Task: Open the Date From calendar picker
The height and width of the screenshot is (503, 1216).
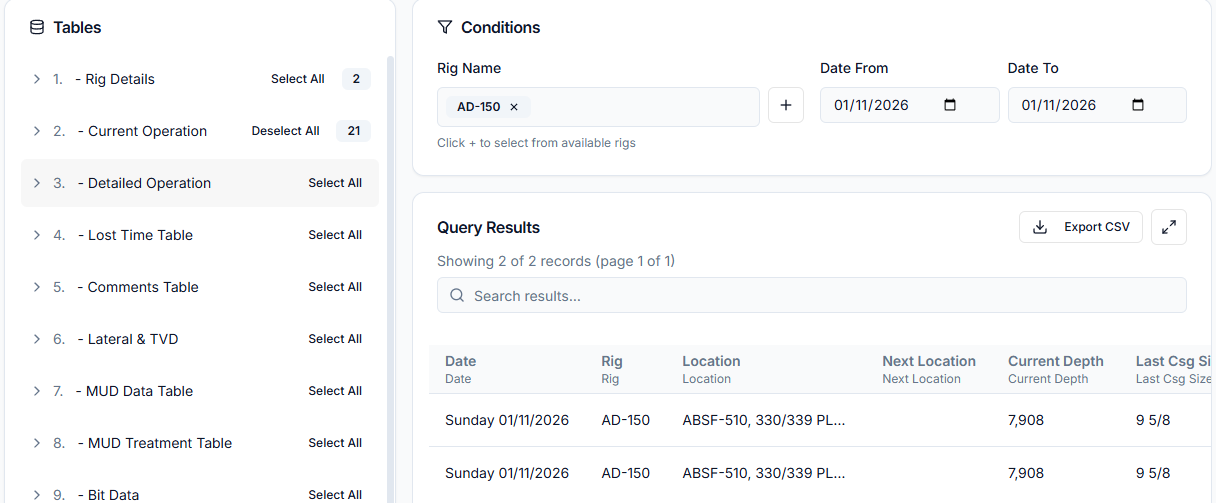Action: tap(950, 105)
